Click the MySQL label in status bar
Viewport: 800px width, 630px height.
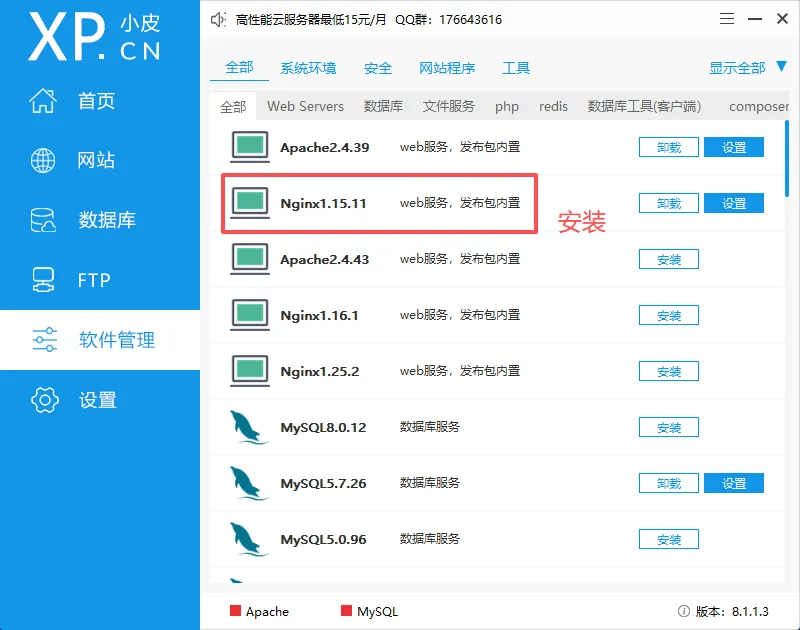point(378,611)
